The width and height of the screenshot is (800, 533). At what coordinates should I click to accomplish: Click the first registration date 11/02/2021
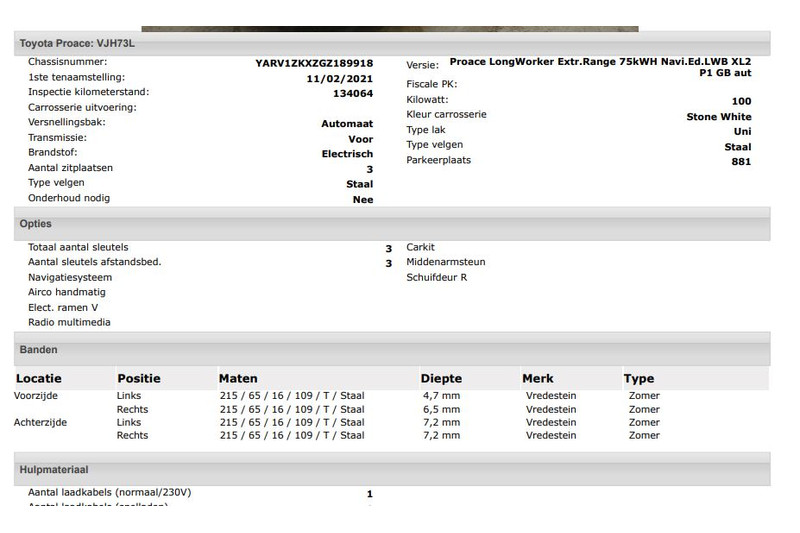340,78
